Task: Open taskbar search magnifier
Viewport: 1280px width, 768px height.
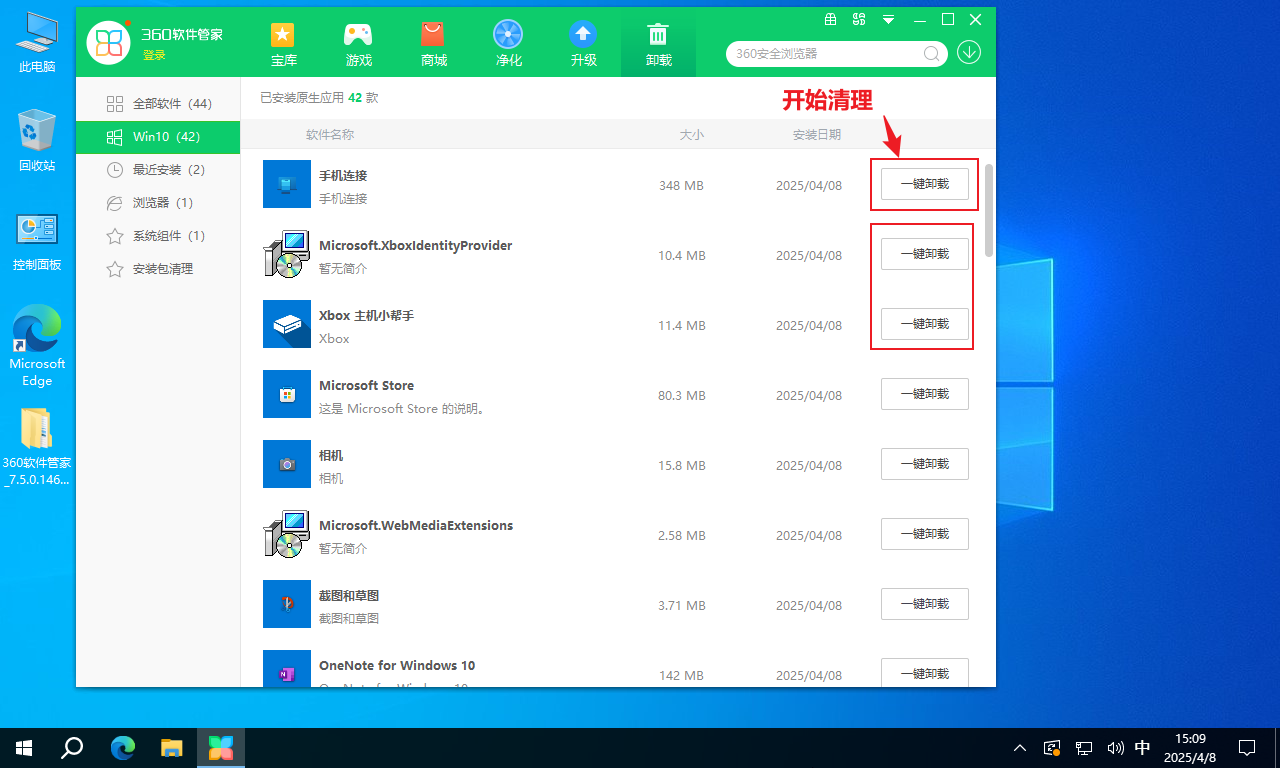Action: pos(72,747)
